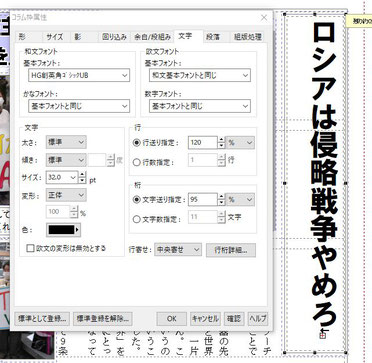Decrease the 文字送り指定 value with down arrow
The height and width of the screenshot is (363, 372).
[221, 203]
